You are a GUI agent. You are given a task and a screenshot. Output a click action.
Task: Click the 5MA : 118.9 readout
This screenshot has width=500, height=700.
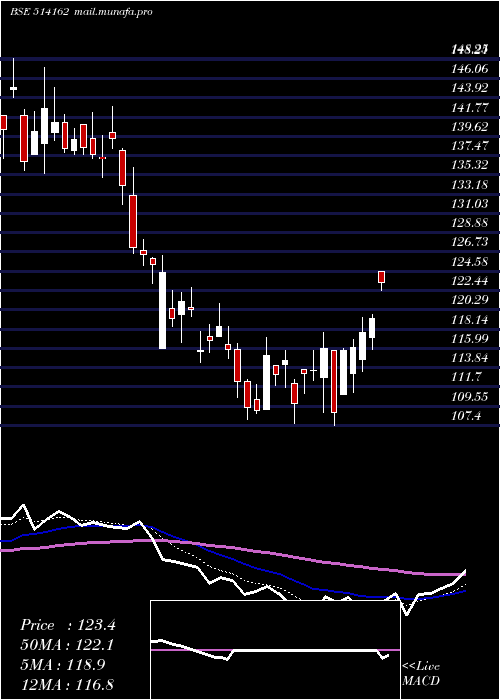tap(63, 665)
